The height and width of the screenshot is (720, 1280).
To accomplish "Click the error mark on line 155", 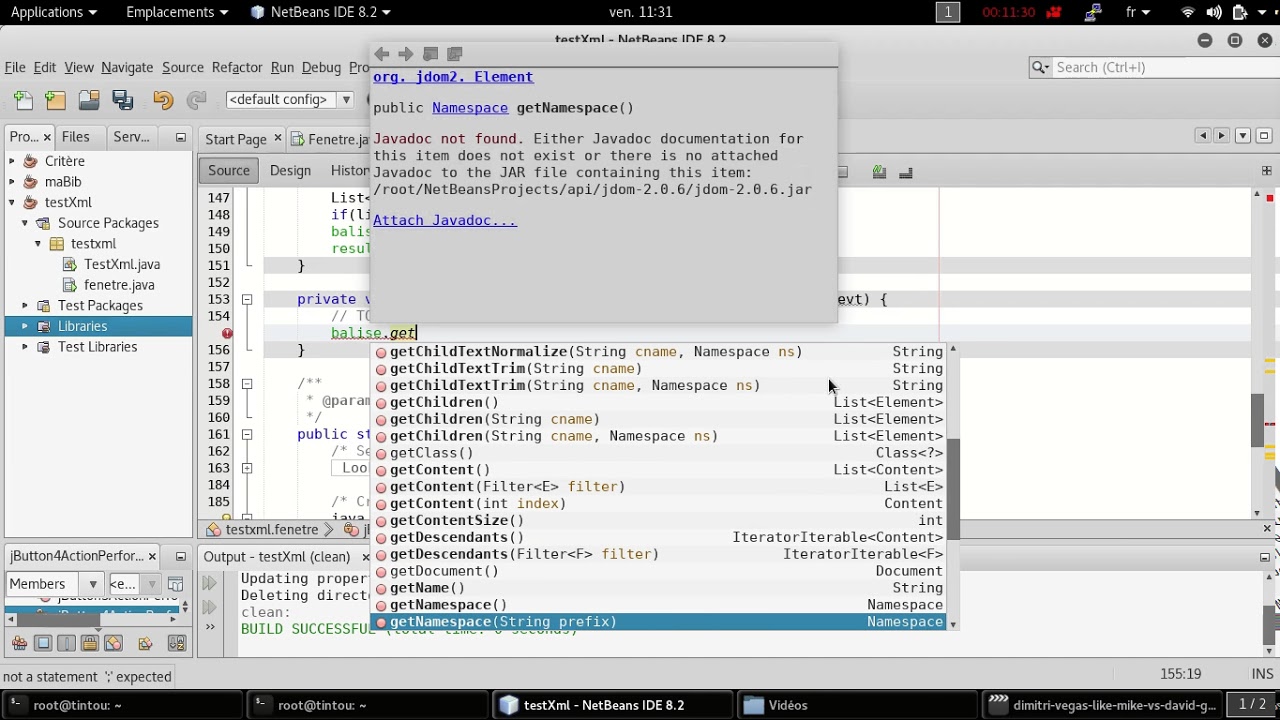I will [x=227, y=333].
